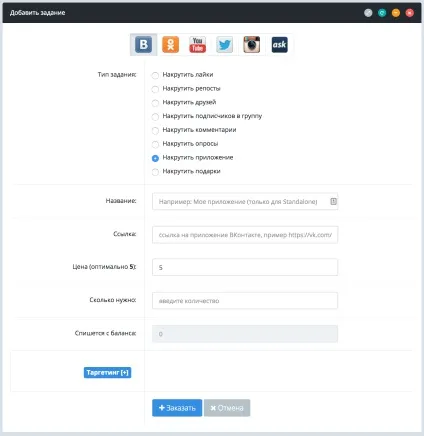This screenshot has height=436, width=424.
Task: Select 'Накрутить лайки' radio option
Action: point(155,75)
